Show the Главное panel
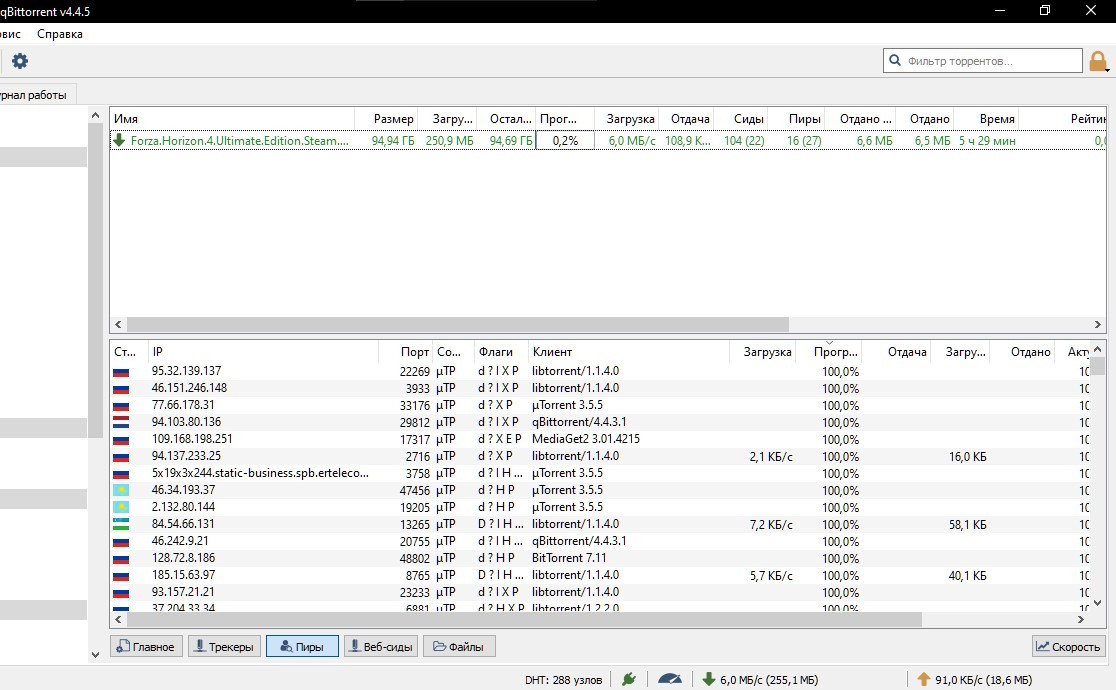The width and height of the screenshot is (1116, 690). coord(146,646)
